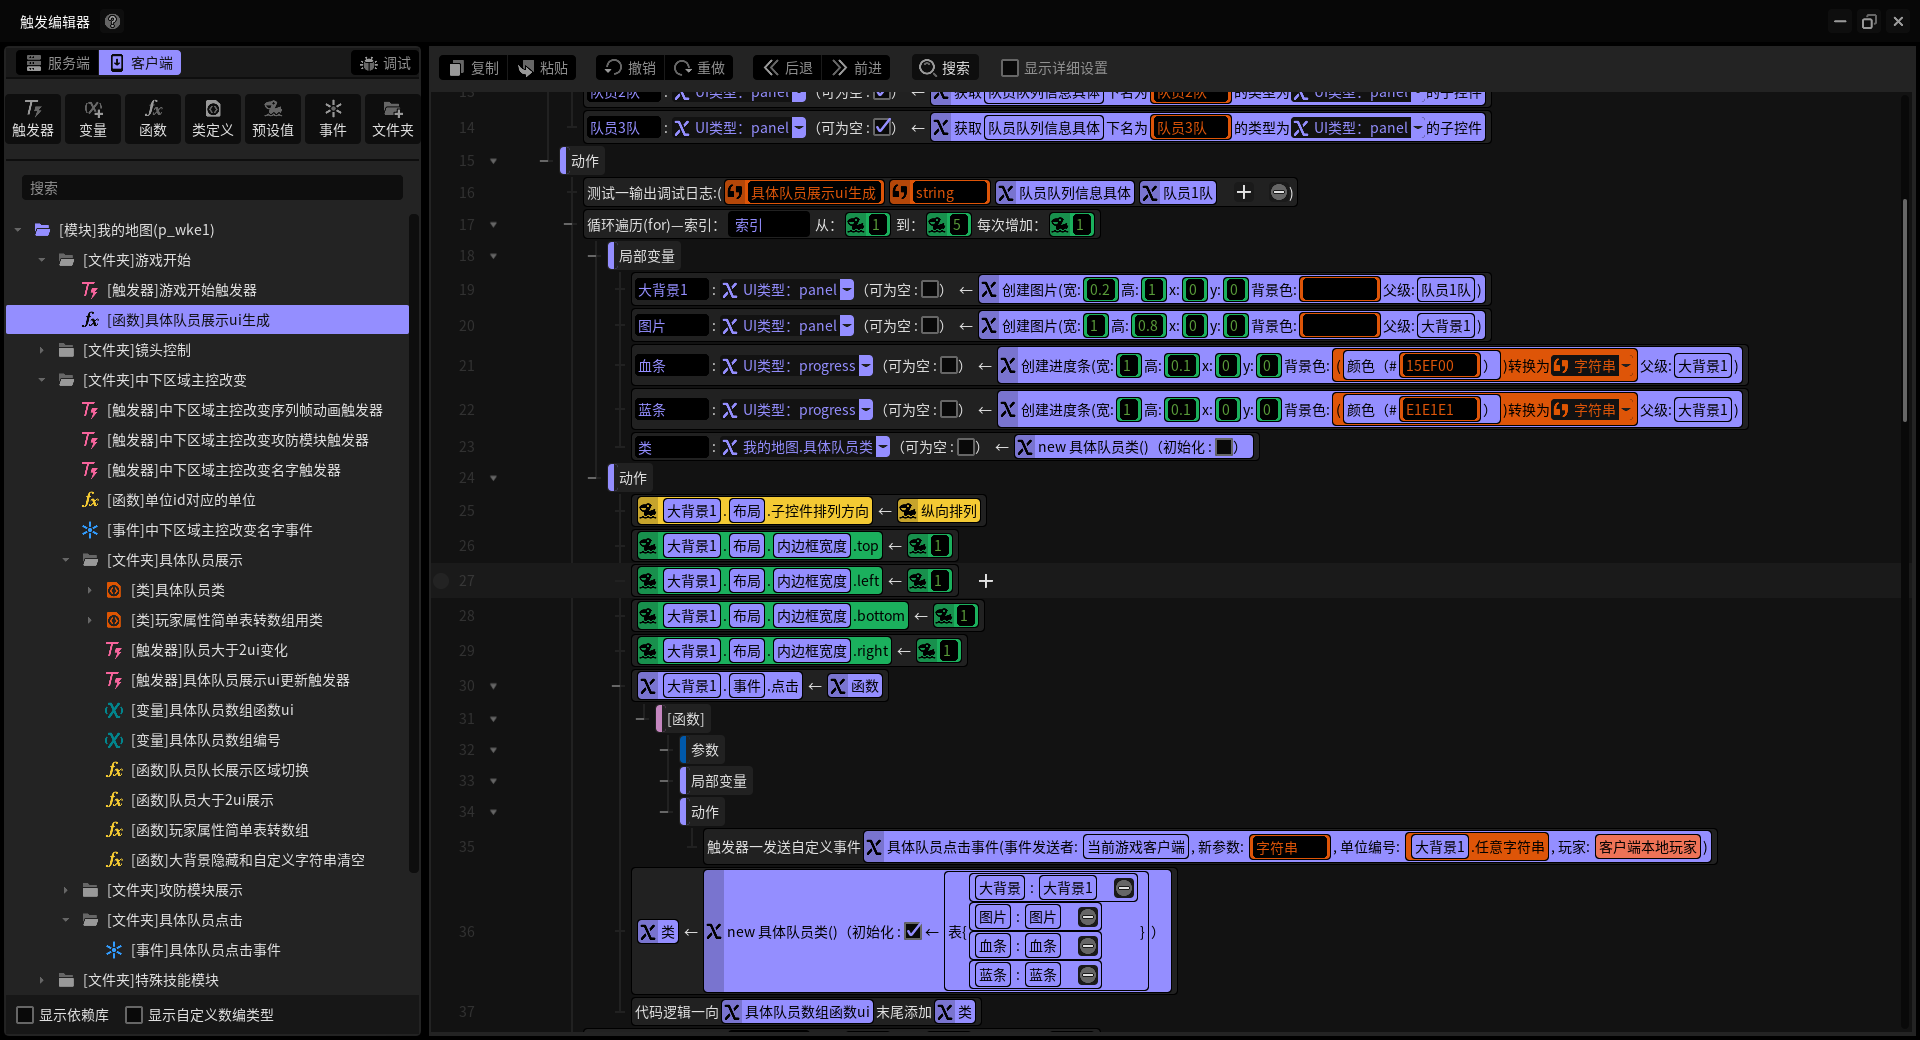This screenshot has height=1040, width=1920.
Task: Remove parameter with minus on line 16
Action: tap(1279, 192)
